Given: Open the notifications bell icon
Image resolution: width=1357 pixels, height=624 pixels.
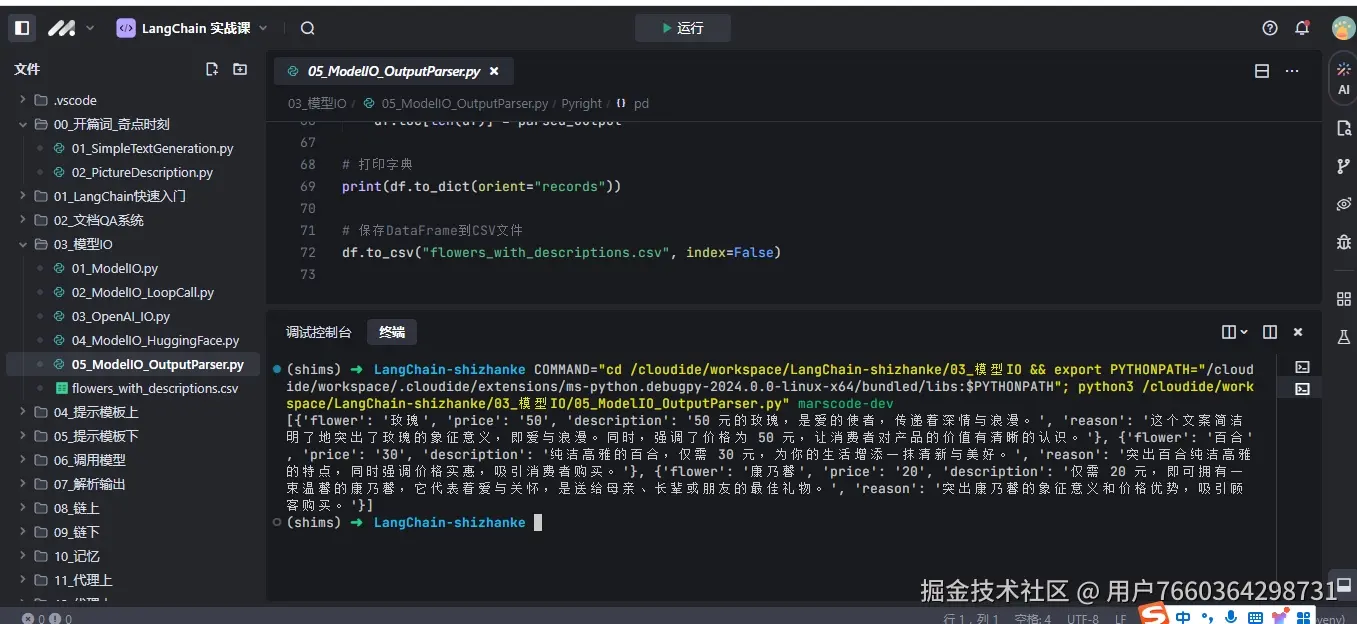Looking at the screenshot, I should tap(1302, 28).
